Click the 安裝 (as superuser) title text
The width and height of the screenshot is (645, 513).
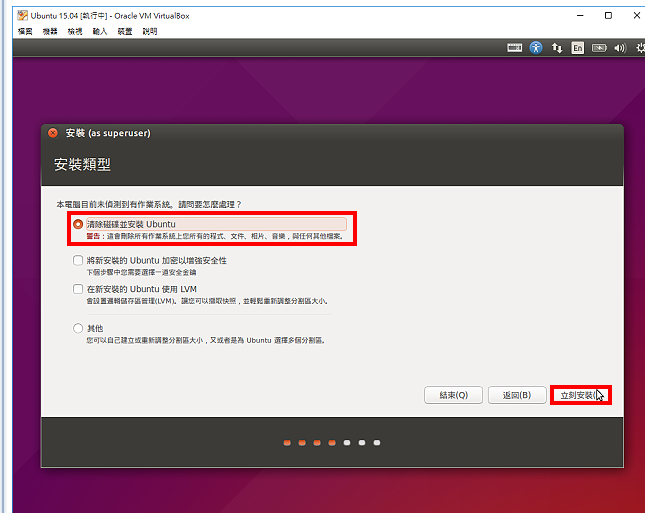(108, 133)
